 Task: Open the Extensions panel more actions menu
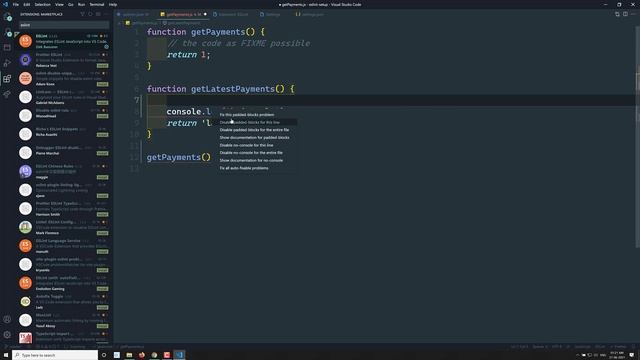tap(106, 14)
